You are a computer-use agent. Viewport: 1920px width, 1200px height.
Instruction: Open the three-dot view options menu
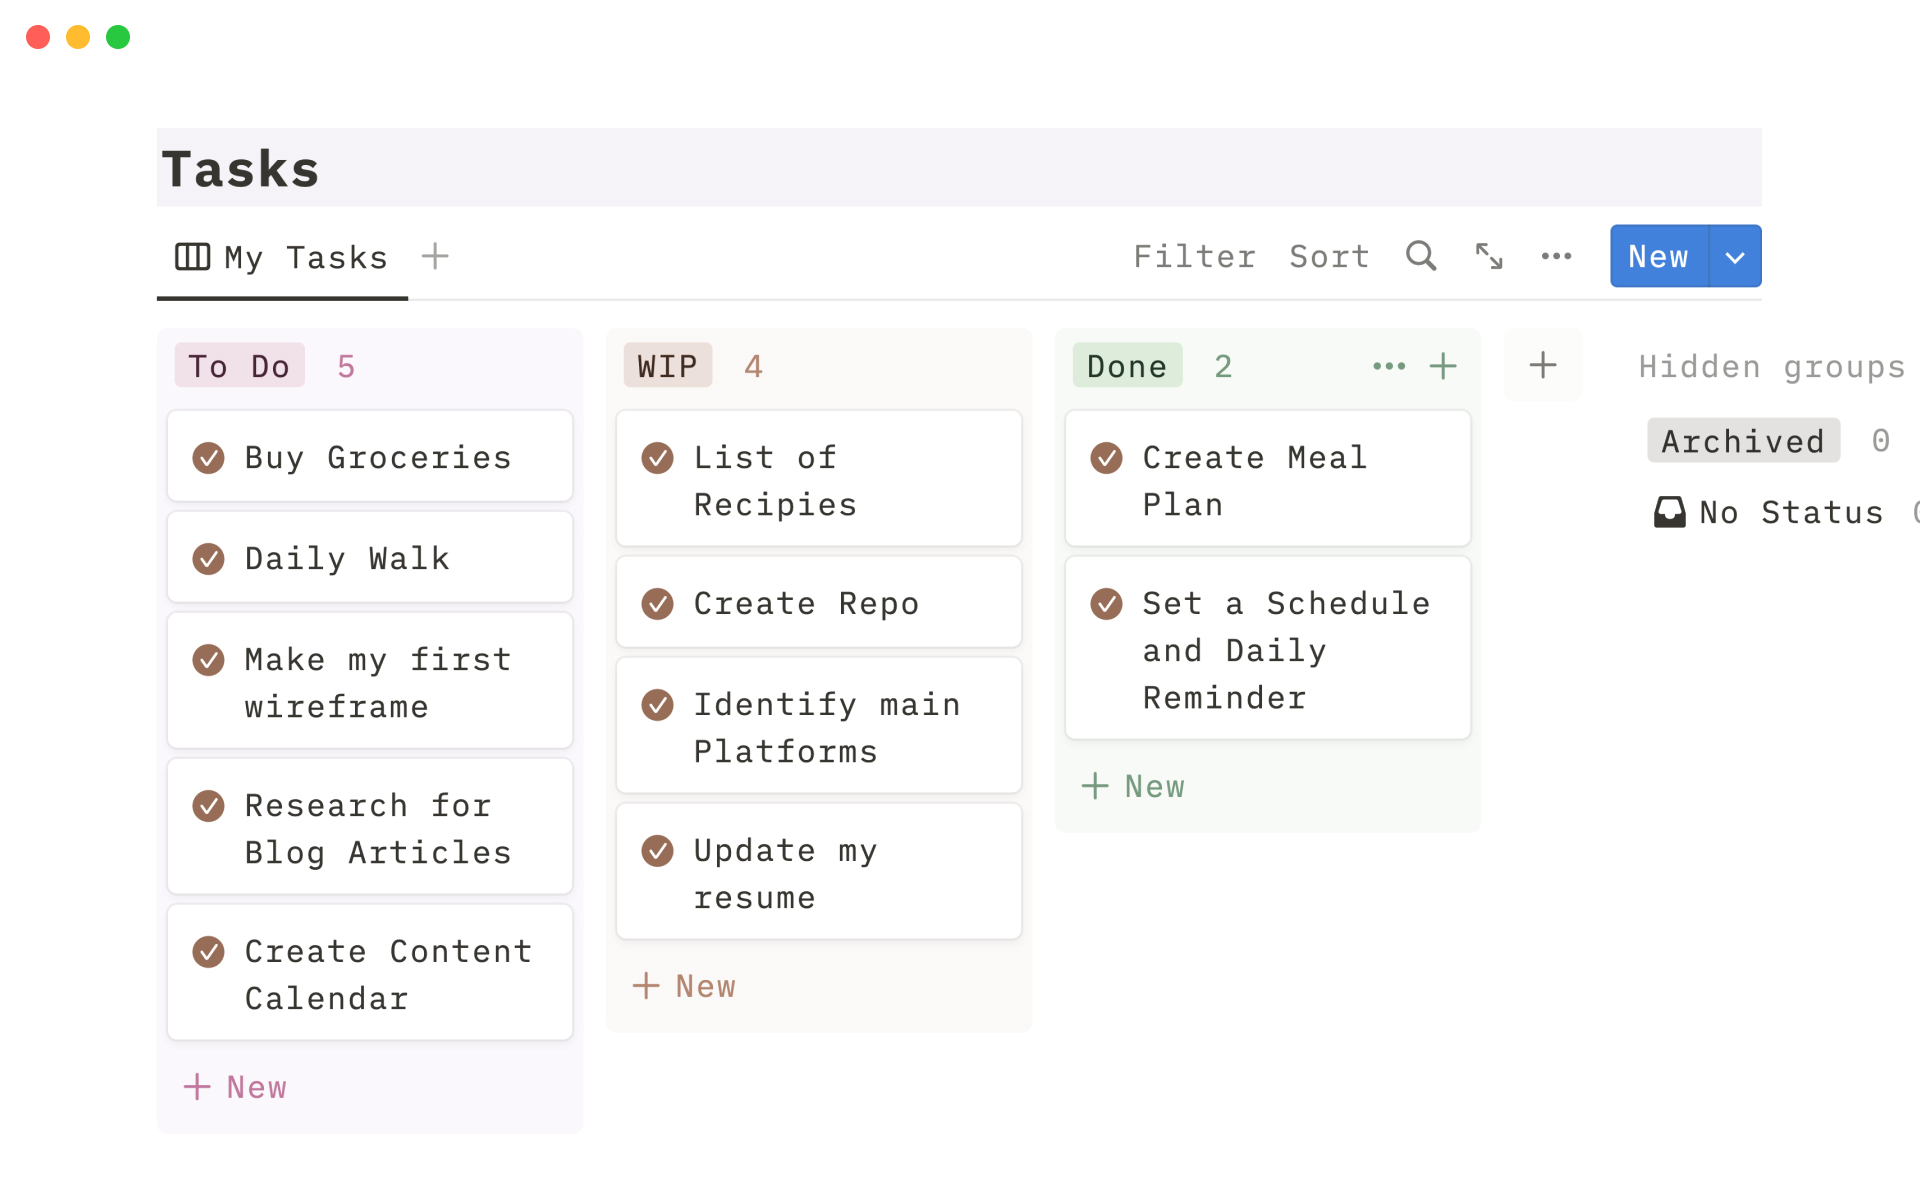1556,256
